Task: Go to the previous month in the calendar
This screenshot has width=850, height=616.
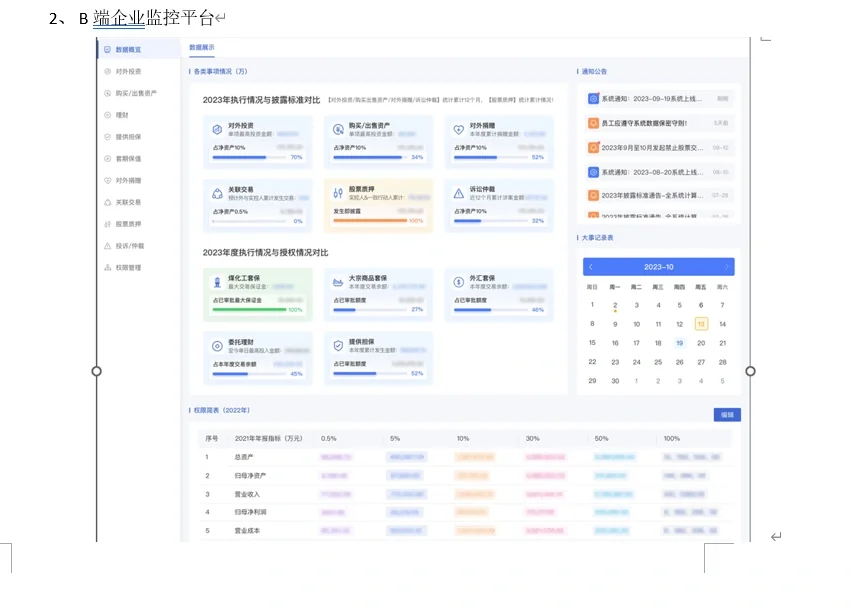Action: 590,266
